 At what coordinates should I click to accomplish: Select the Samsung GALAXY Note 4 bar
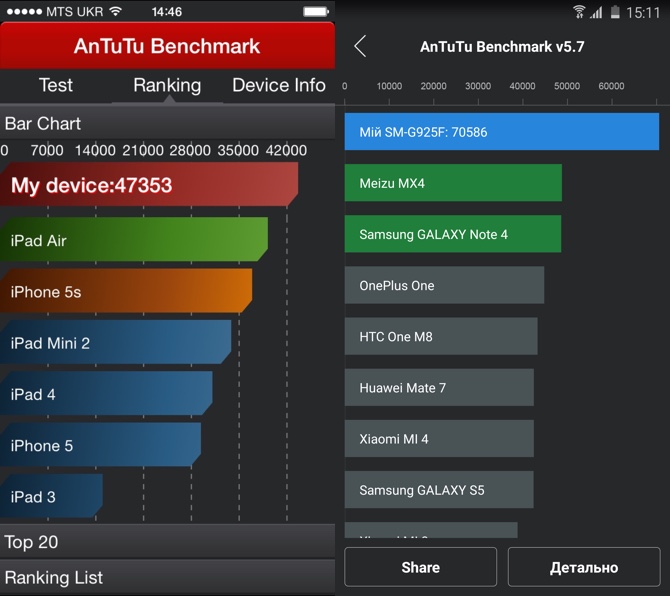[453, 234]
